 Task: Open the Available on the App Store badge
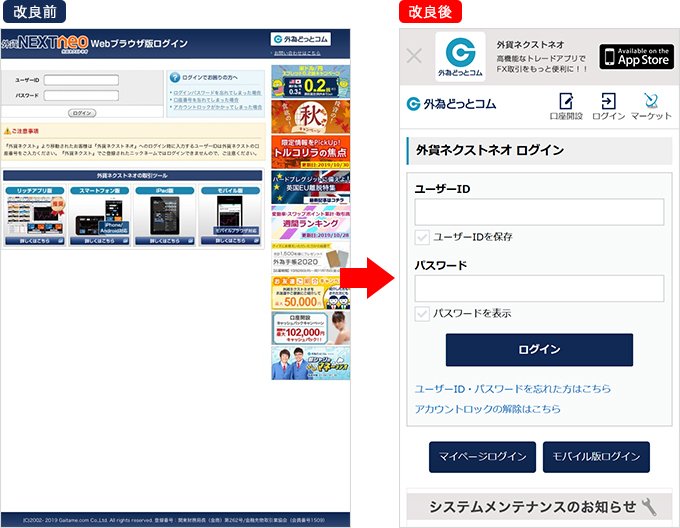coord(636,56)
